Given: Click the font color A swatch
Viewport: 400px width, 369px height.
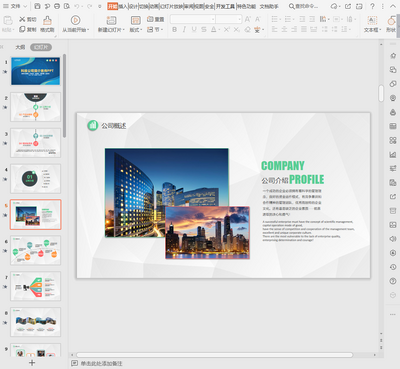Looking at the screenshot, I should [x=214, y=30].
